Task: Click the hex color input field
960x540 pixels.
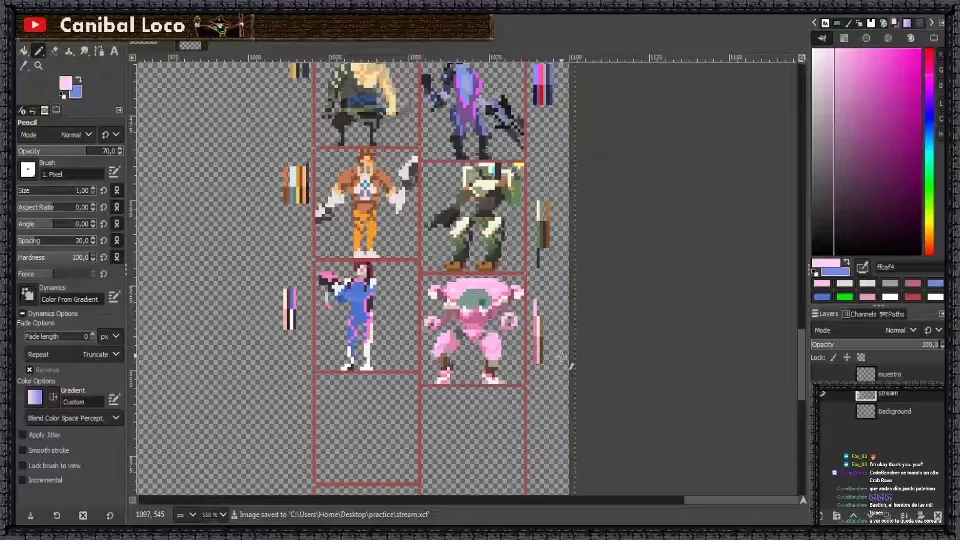Action: click(x=909, y=267)
